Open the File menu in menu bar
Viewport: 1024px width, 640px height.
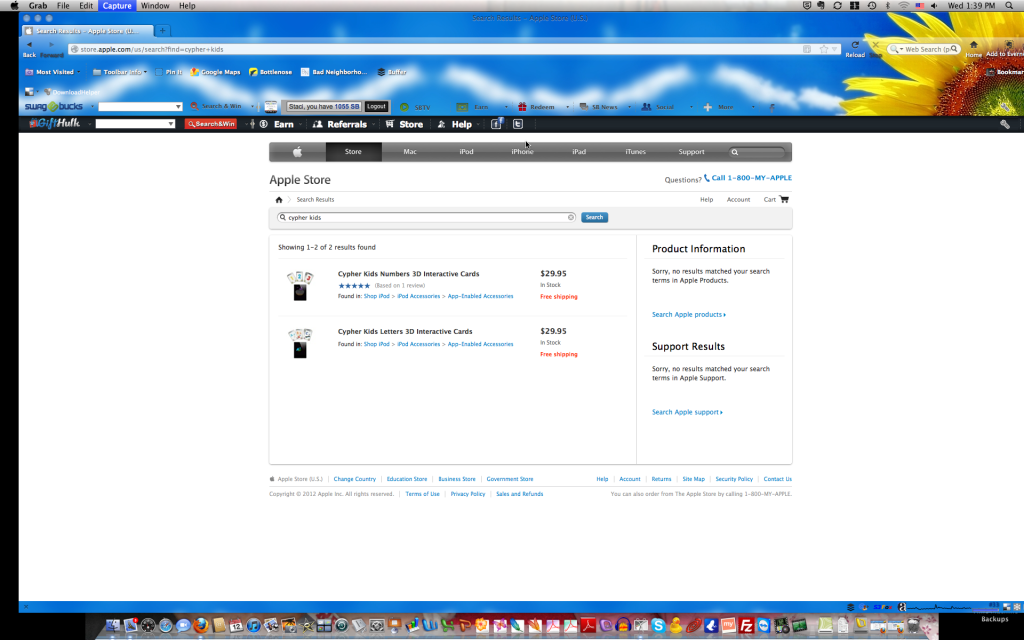pos(63,5)
